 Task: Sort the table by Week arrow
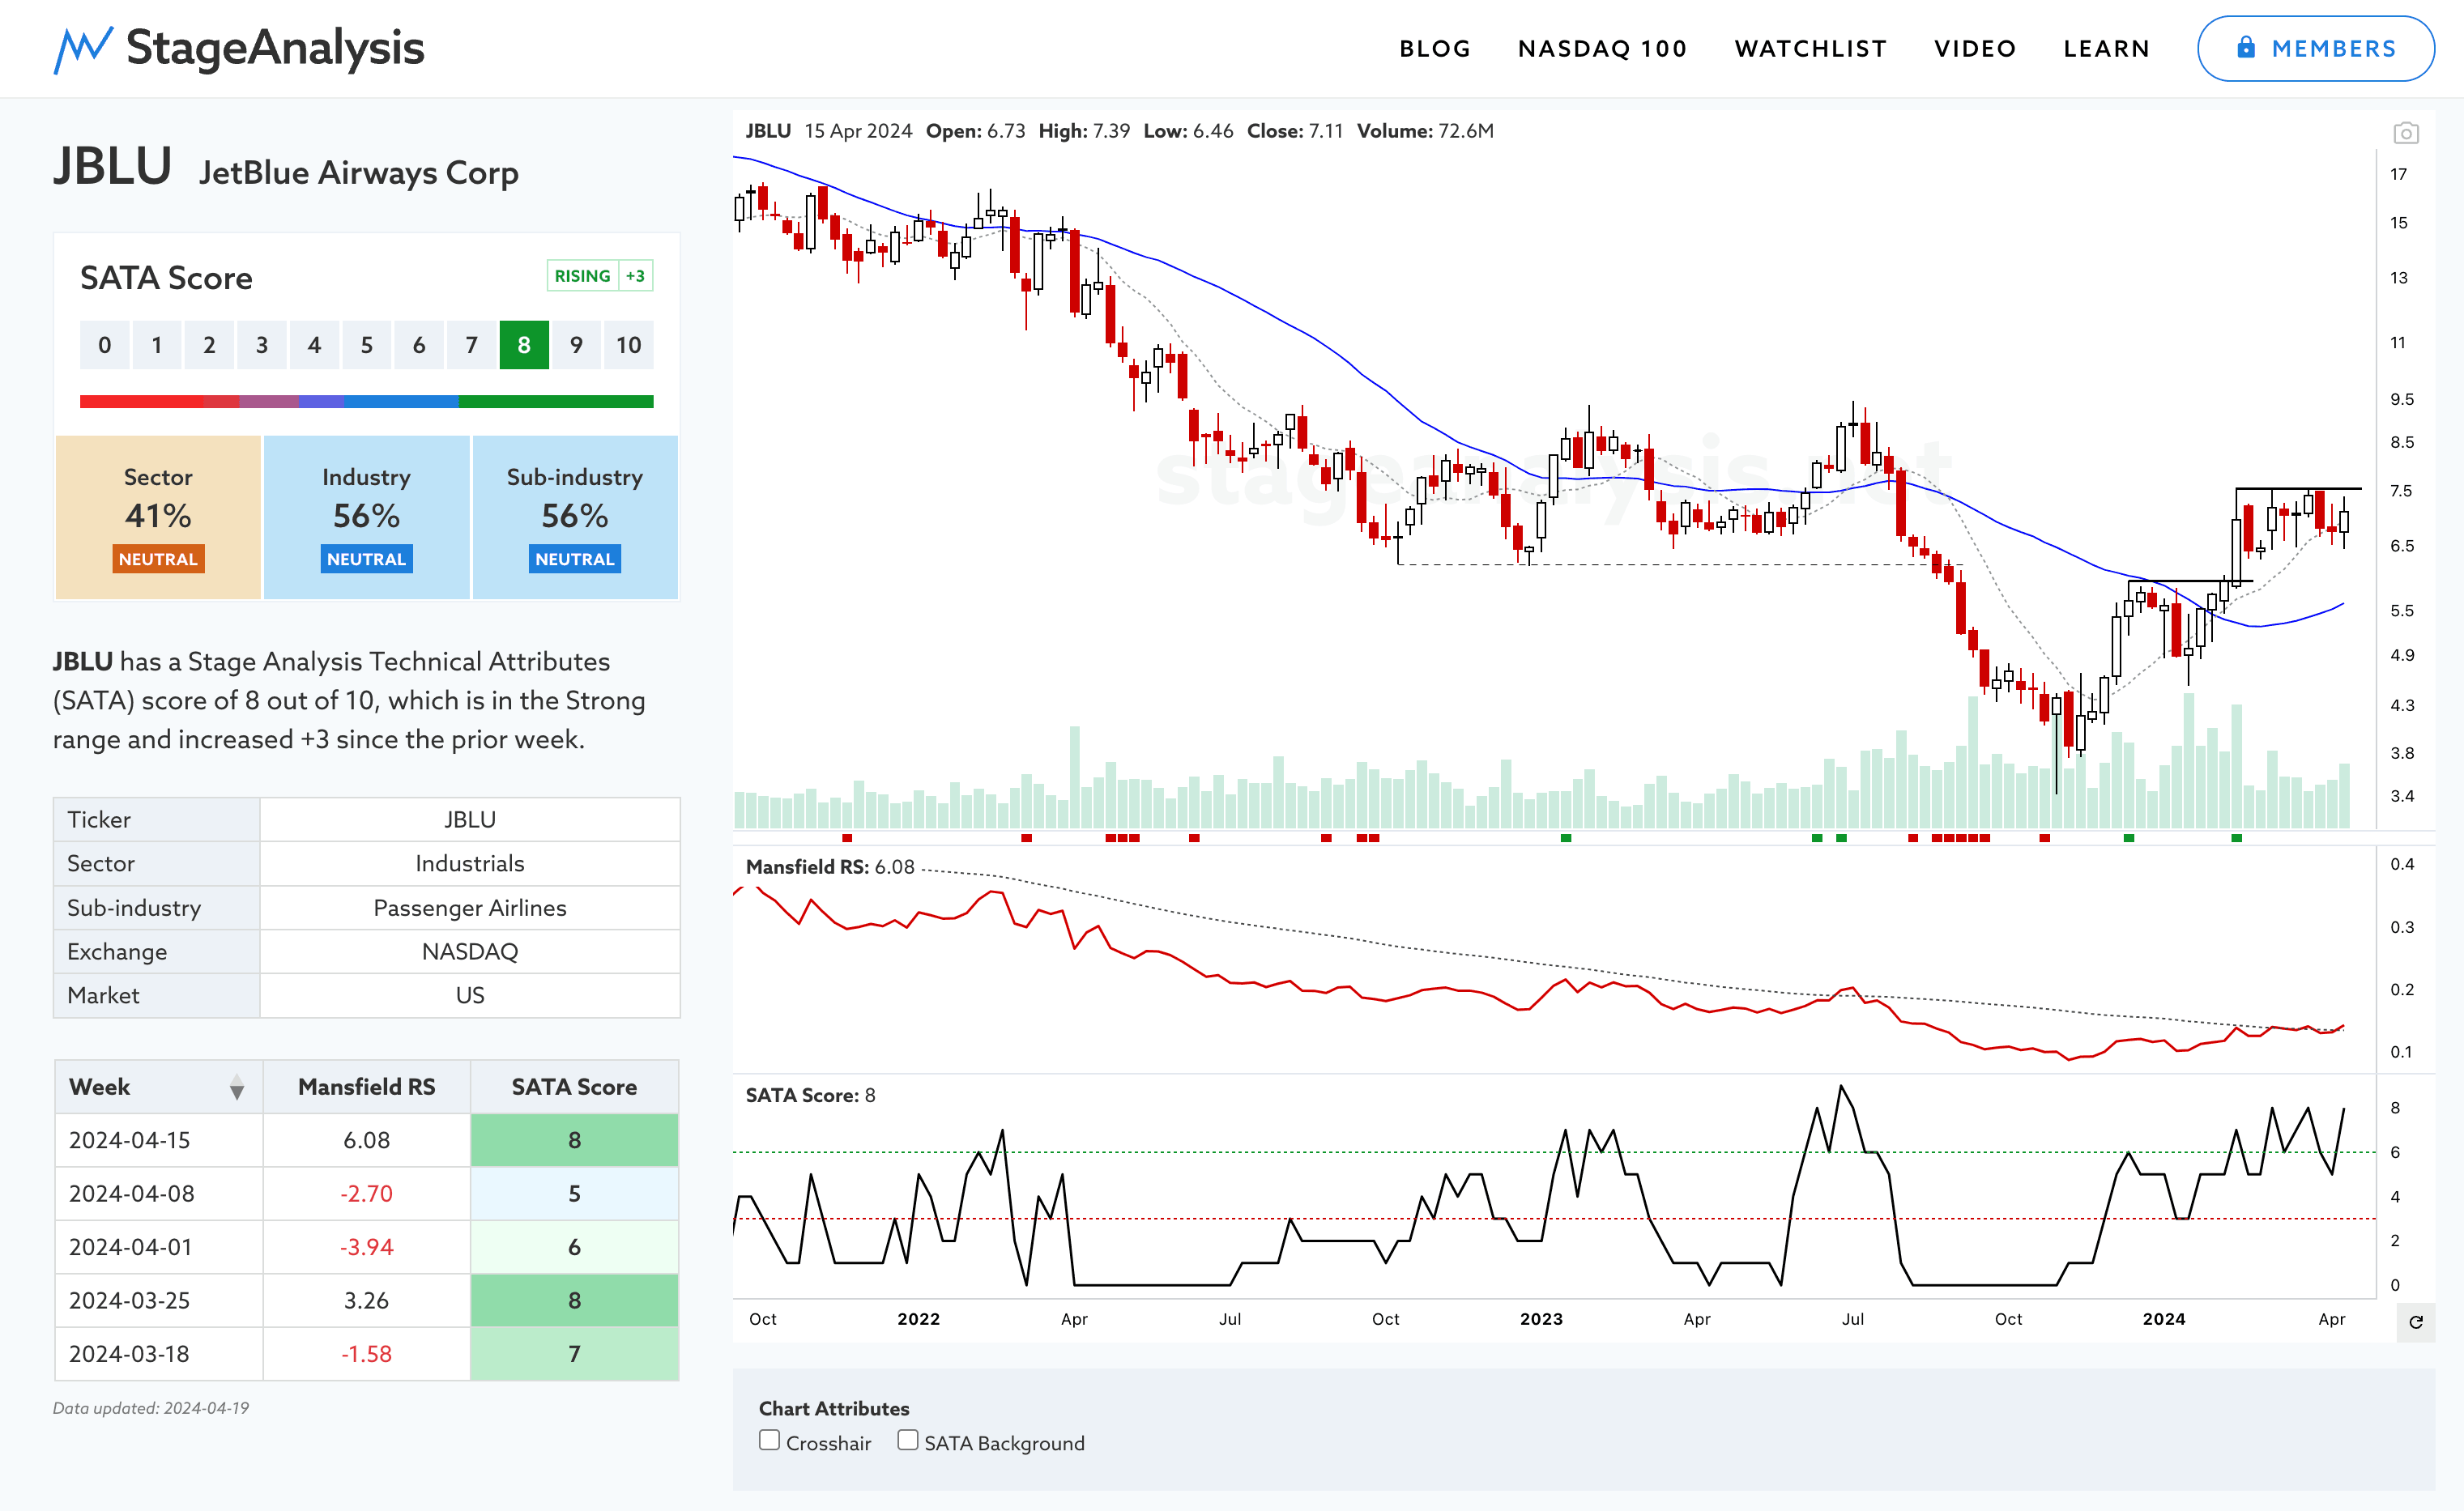(x=237, y=1087)
